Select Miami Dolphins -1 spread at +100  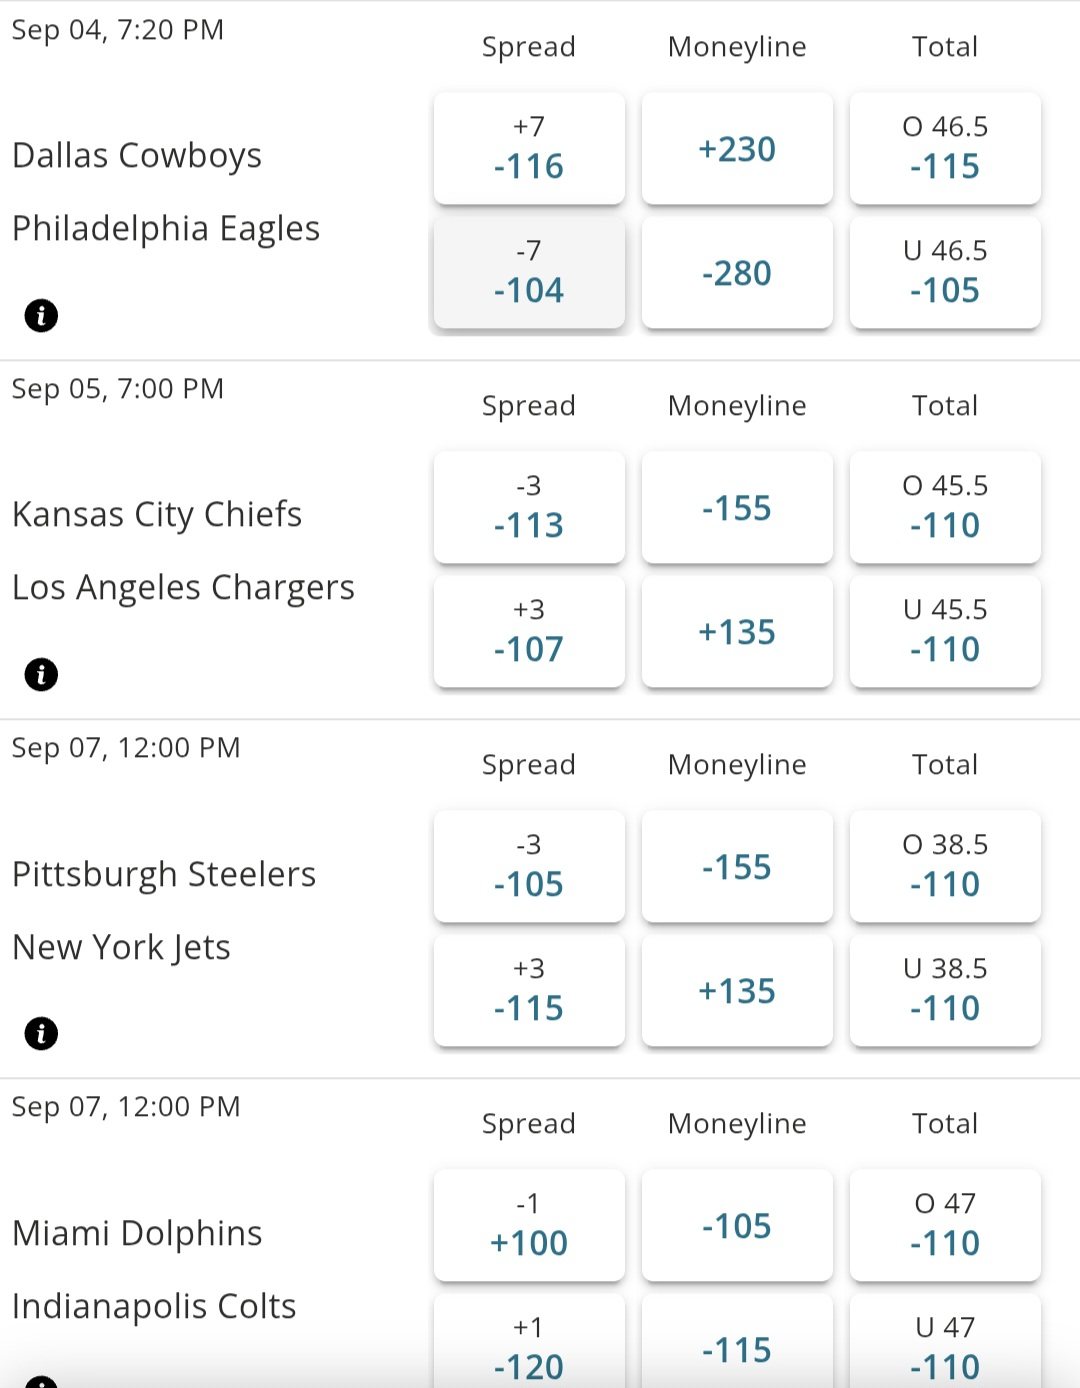click(x=529, y=1225)
